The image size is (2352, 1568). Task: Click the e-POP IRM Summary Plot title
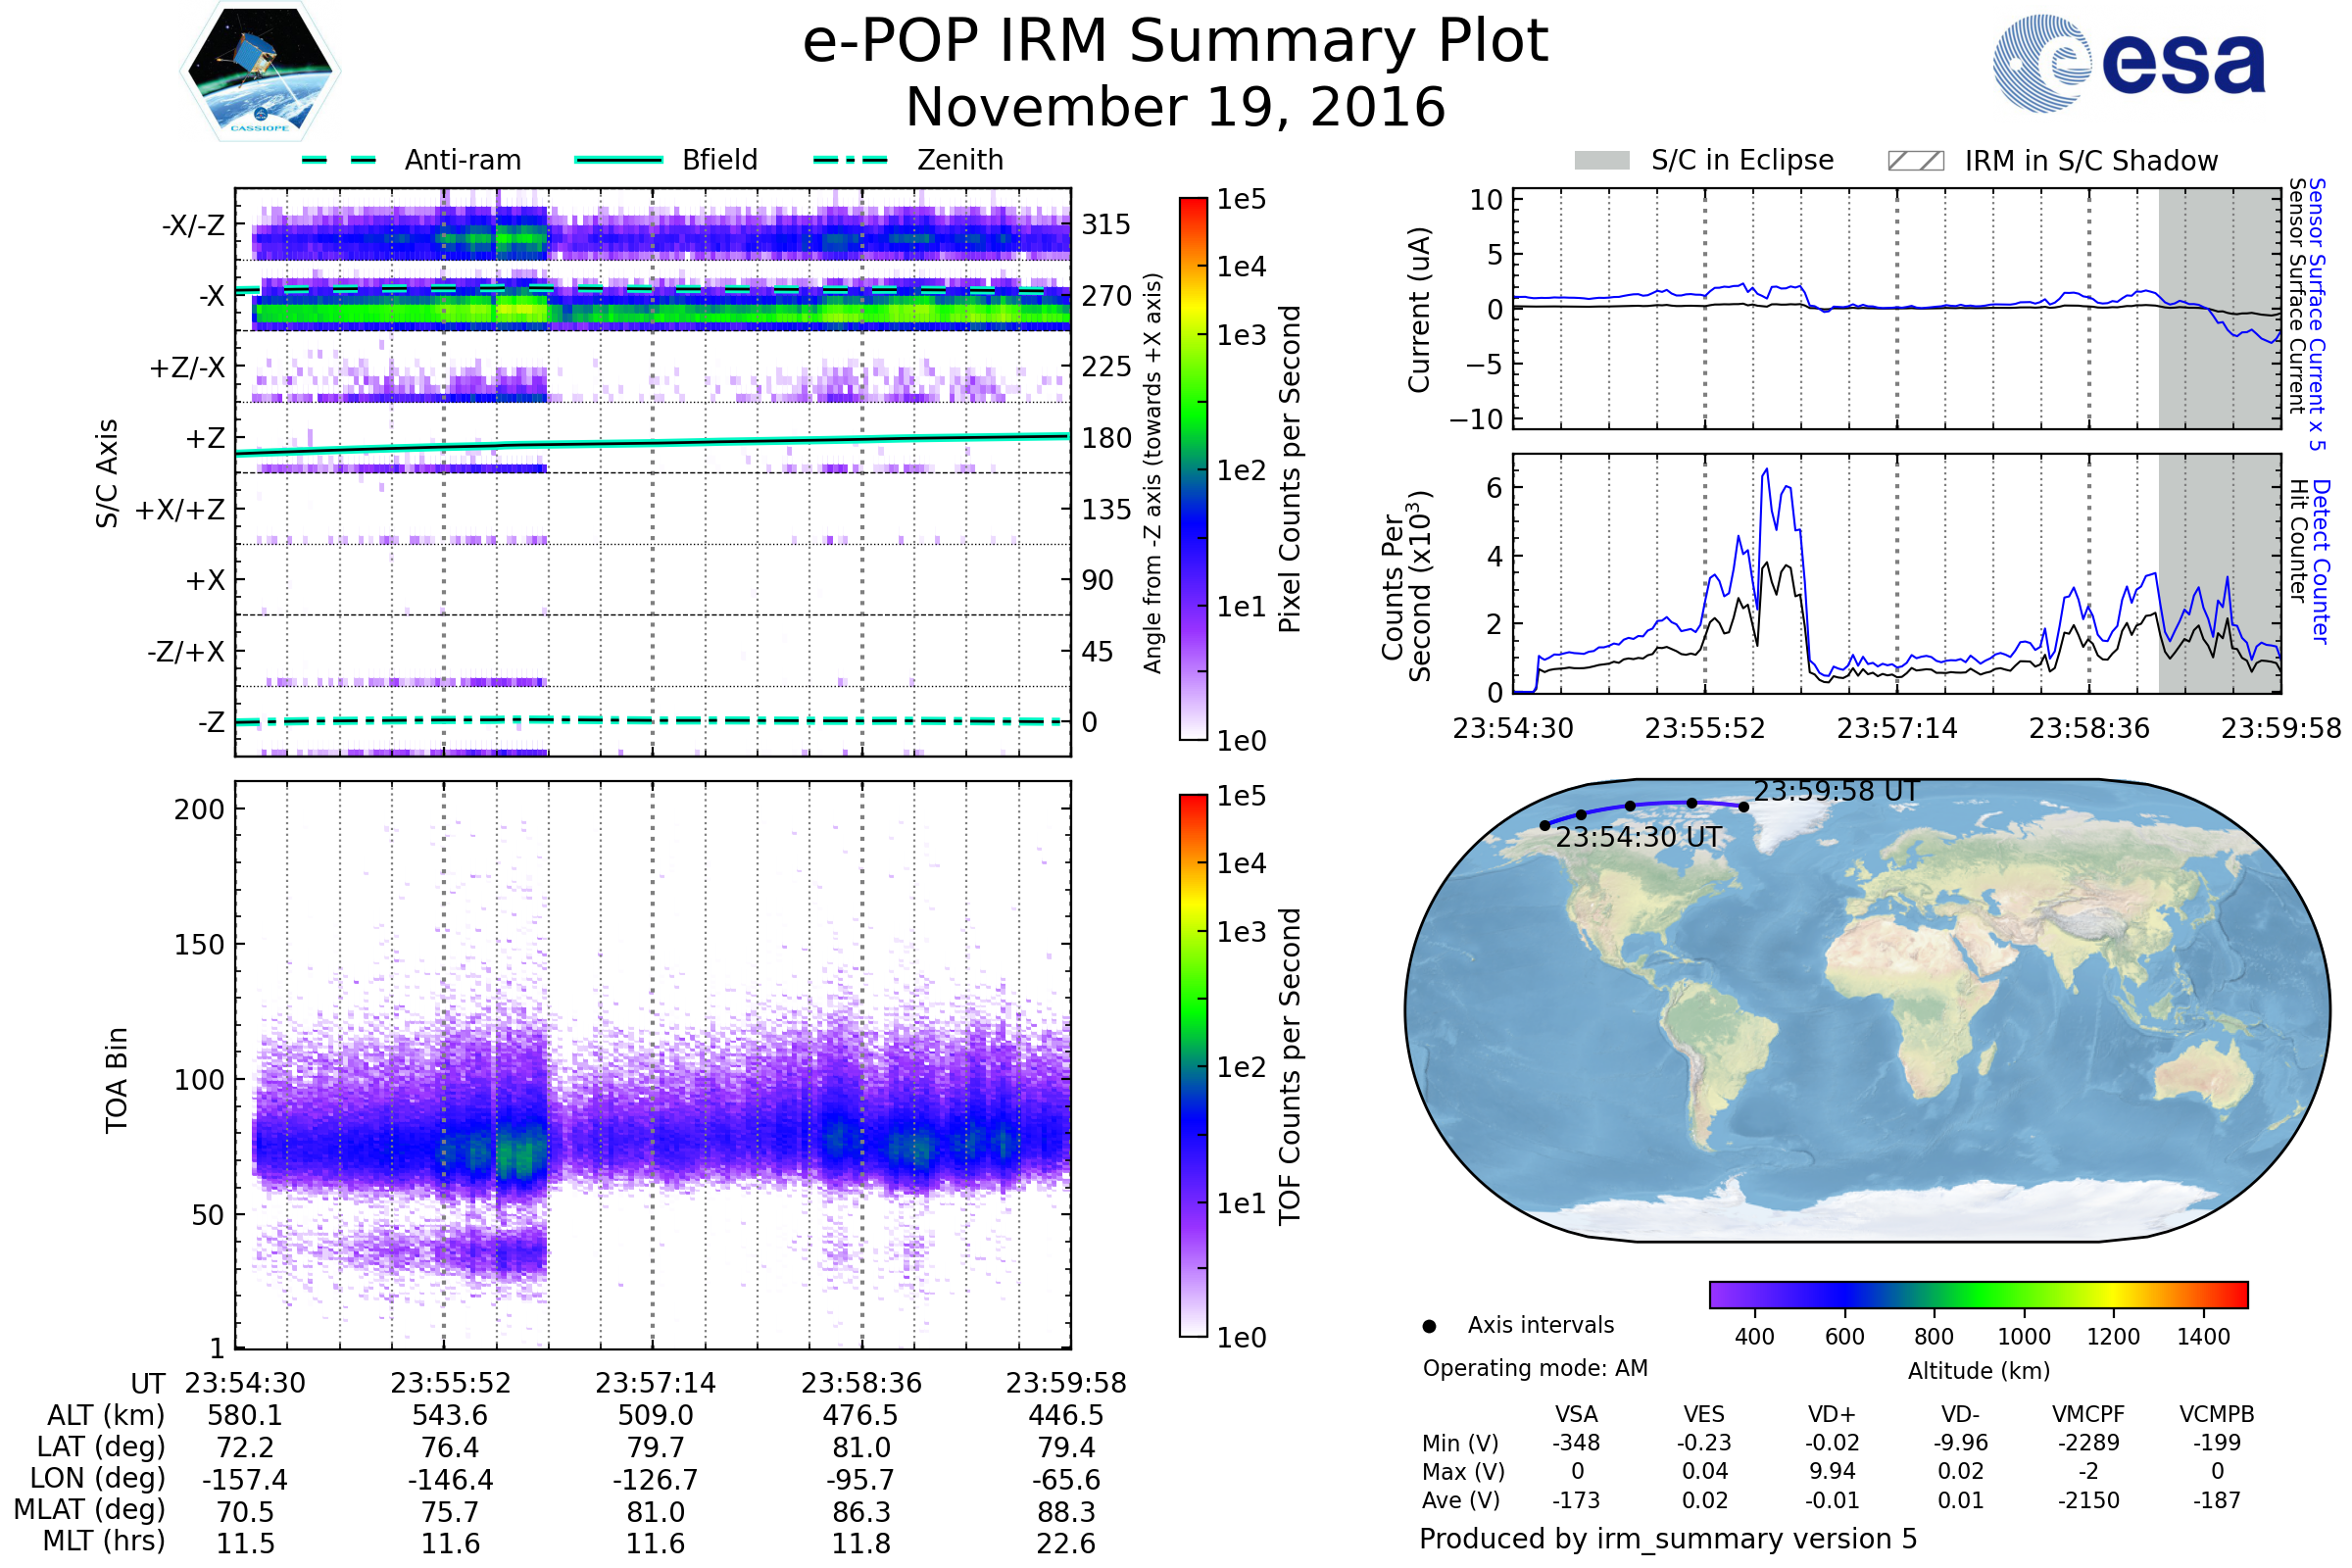(x=1175, y=42)
